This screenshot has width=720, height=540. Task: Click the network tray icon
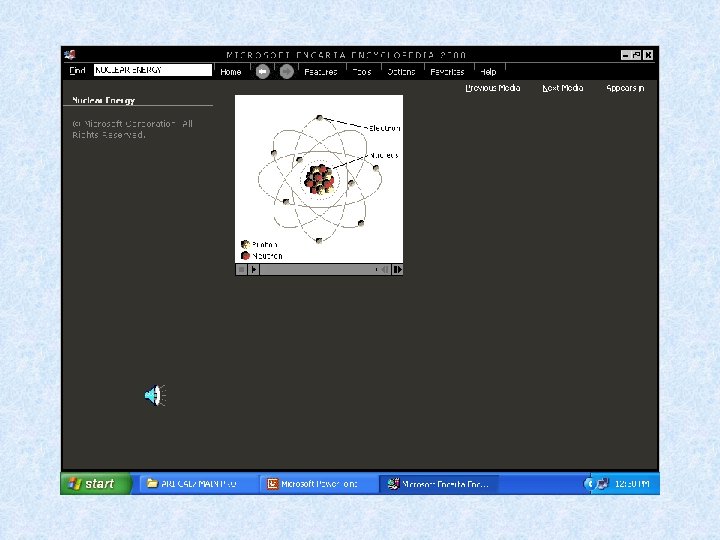click(x=602, y=484)
